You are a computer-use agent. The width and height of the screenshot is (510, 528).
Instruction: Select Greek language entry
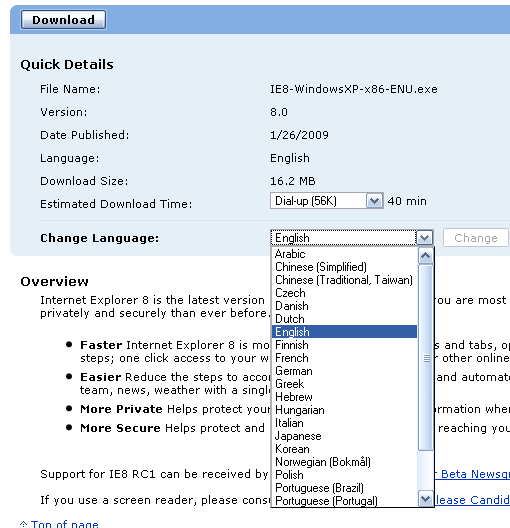click(x=344, y=384)
